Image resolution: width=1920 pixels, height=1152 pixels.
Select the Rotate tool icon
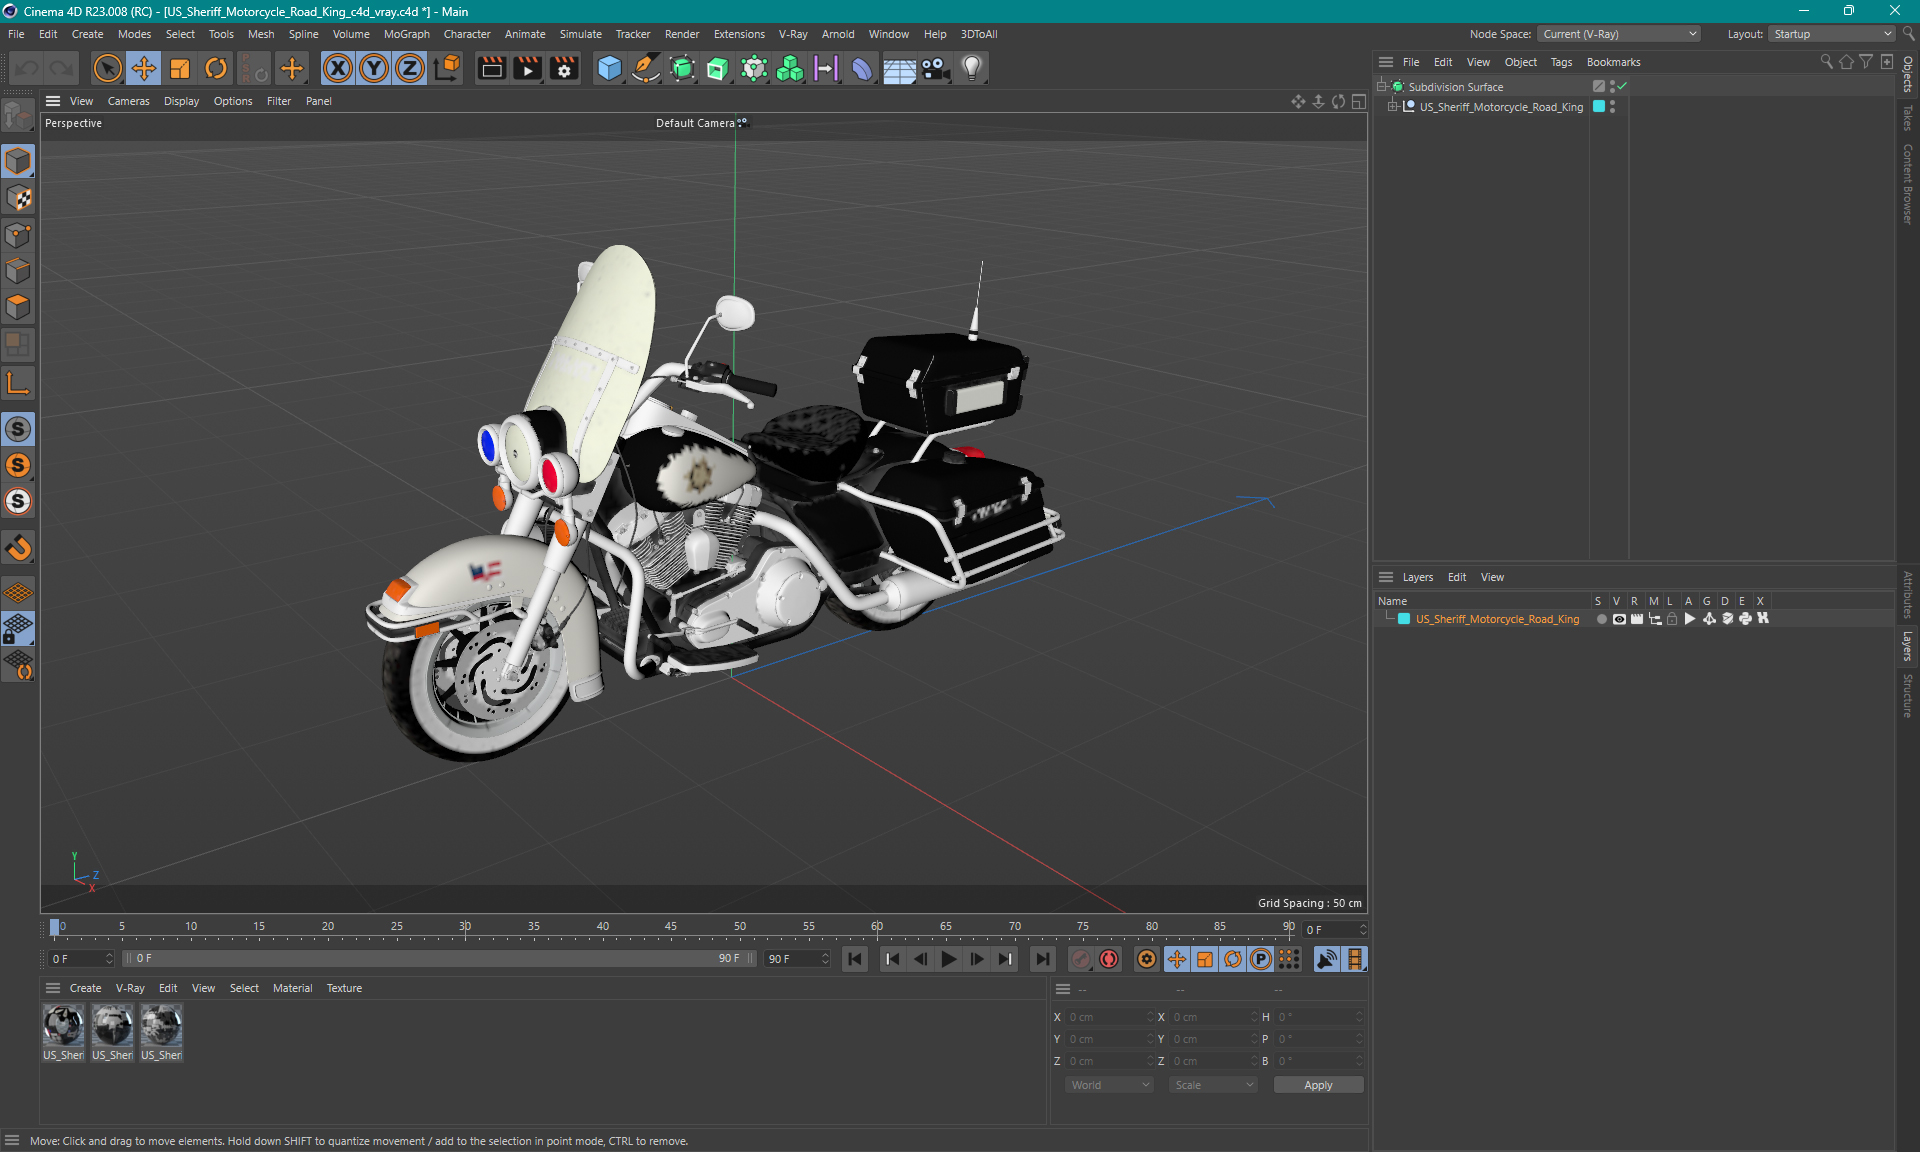coord(214,67)
